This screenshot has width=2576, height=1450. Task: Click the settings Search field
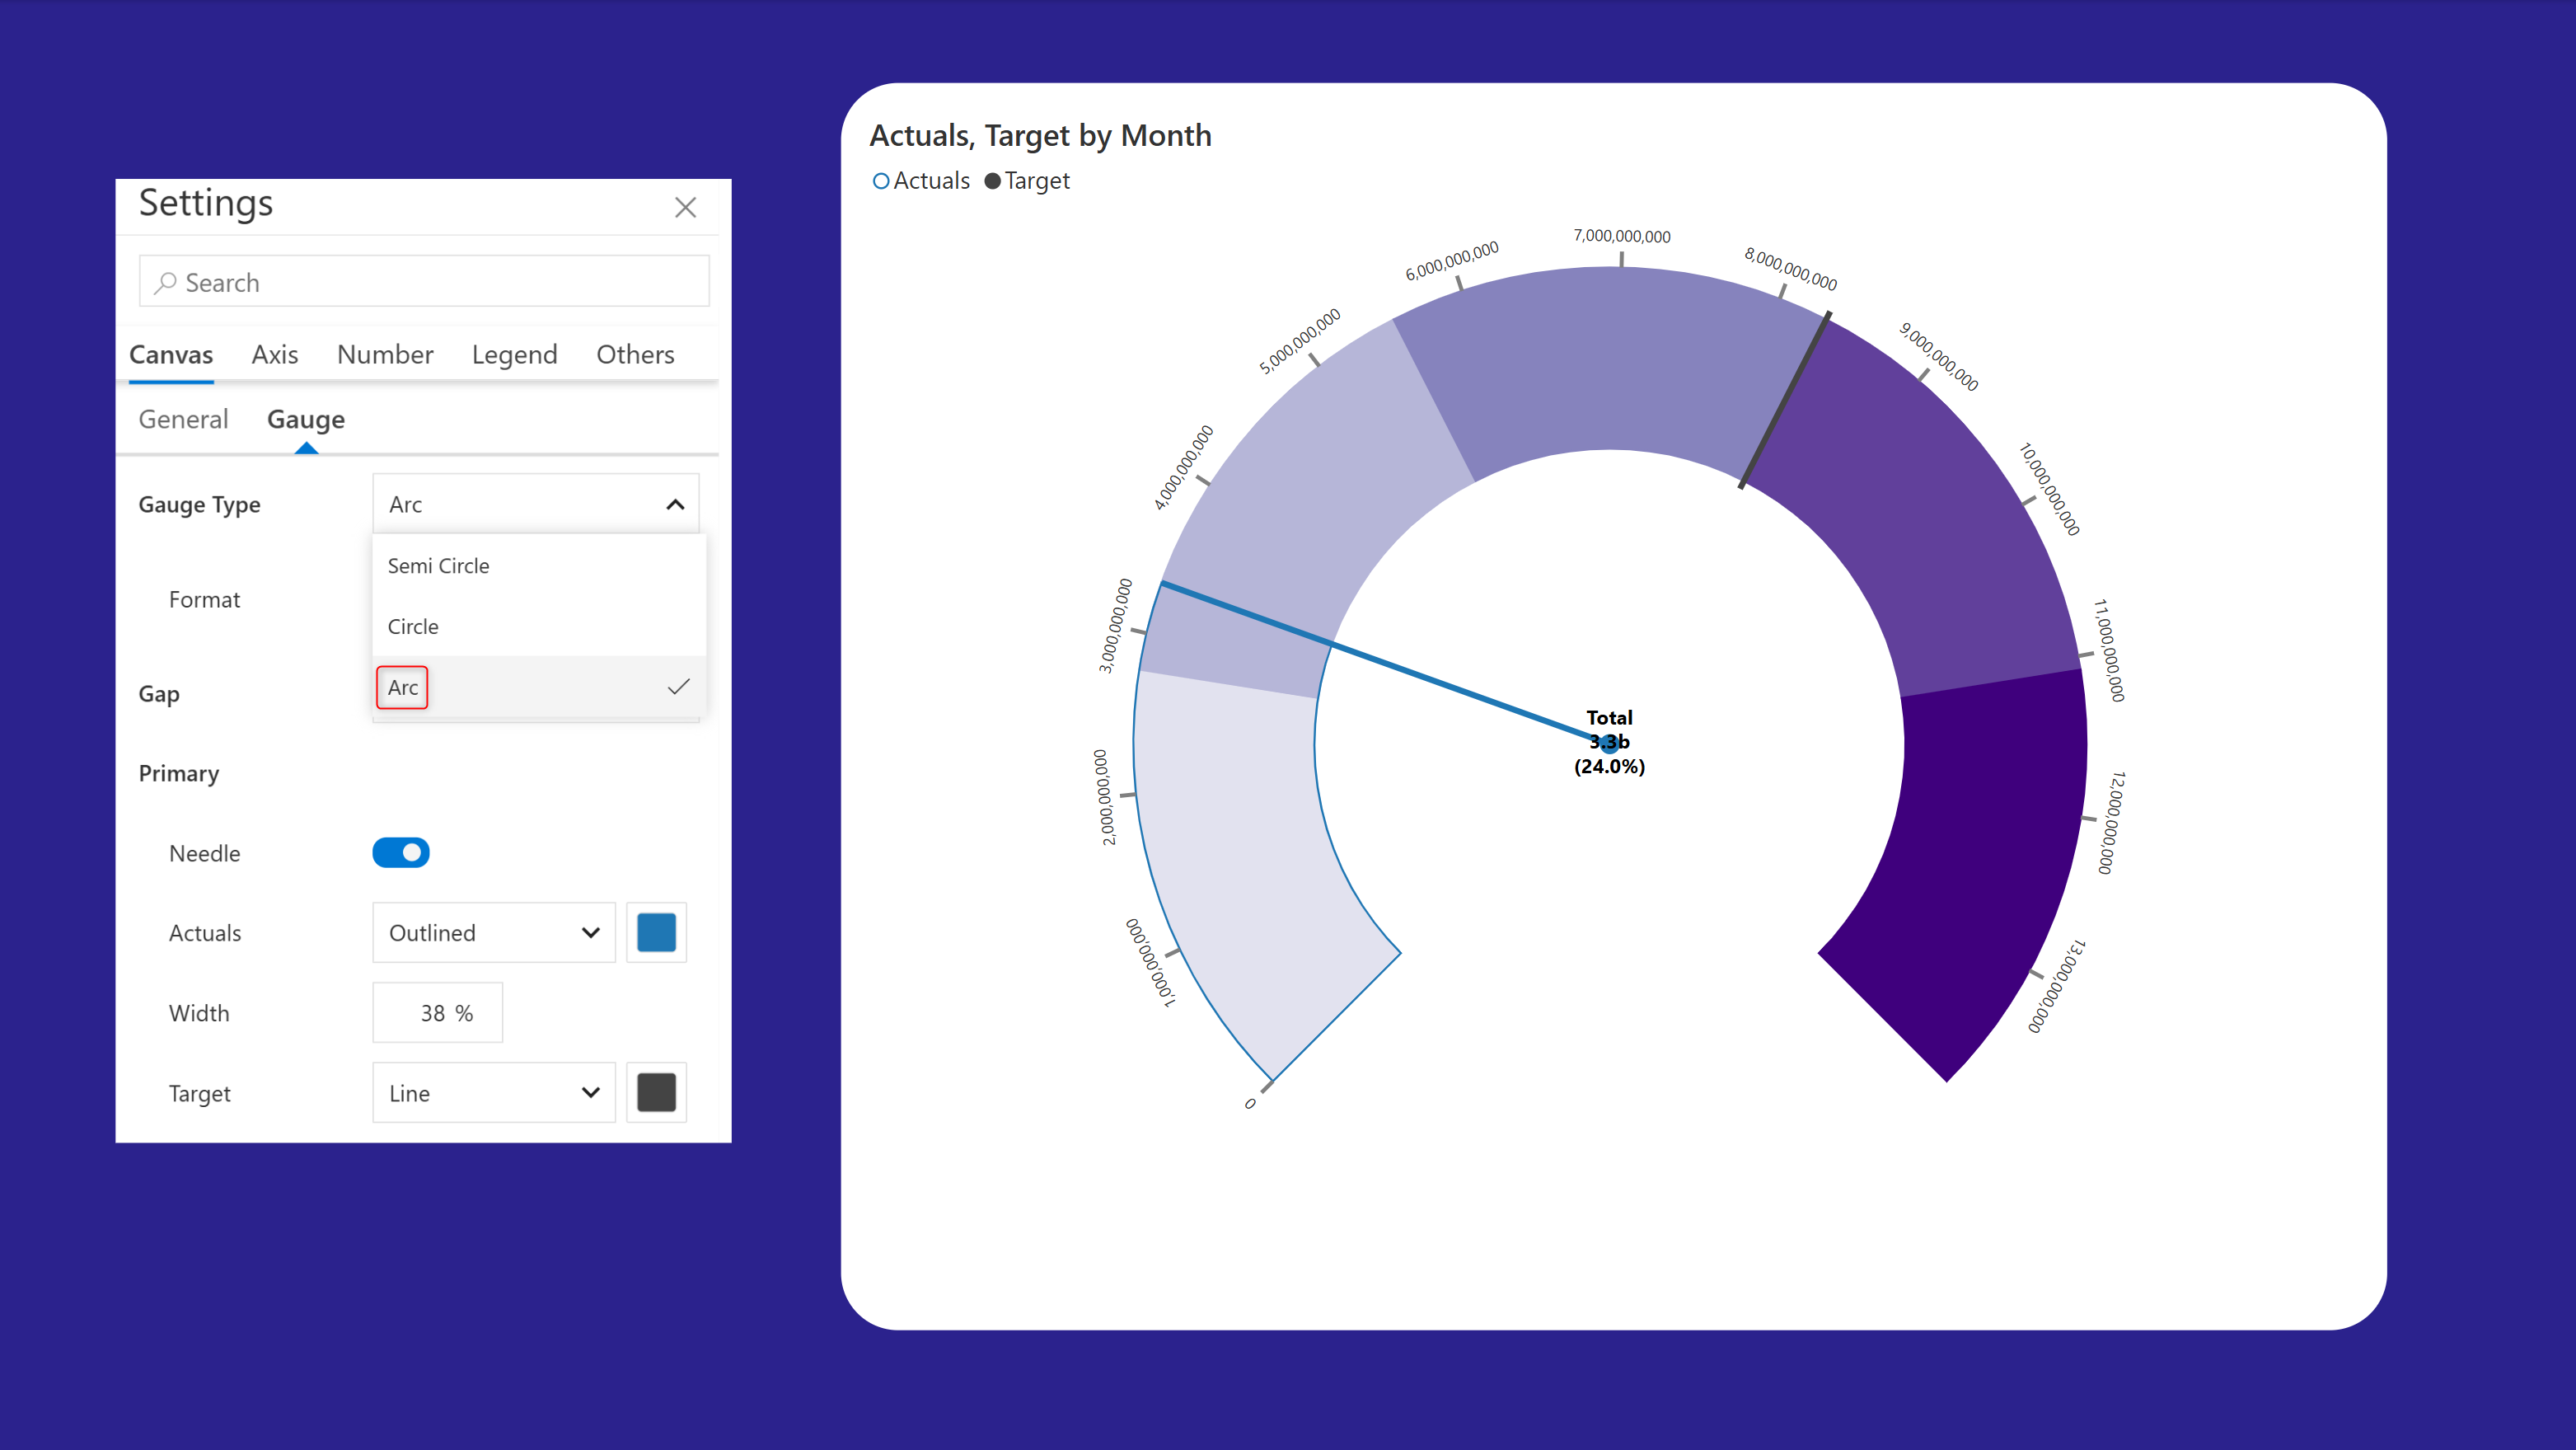pyautogui.click(x=440, y=283)
